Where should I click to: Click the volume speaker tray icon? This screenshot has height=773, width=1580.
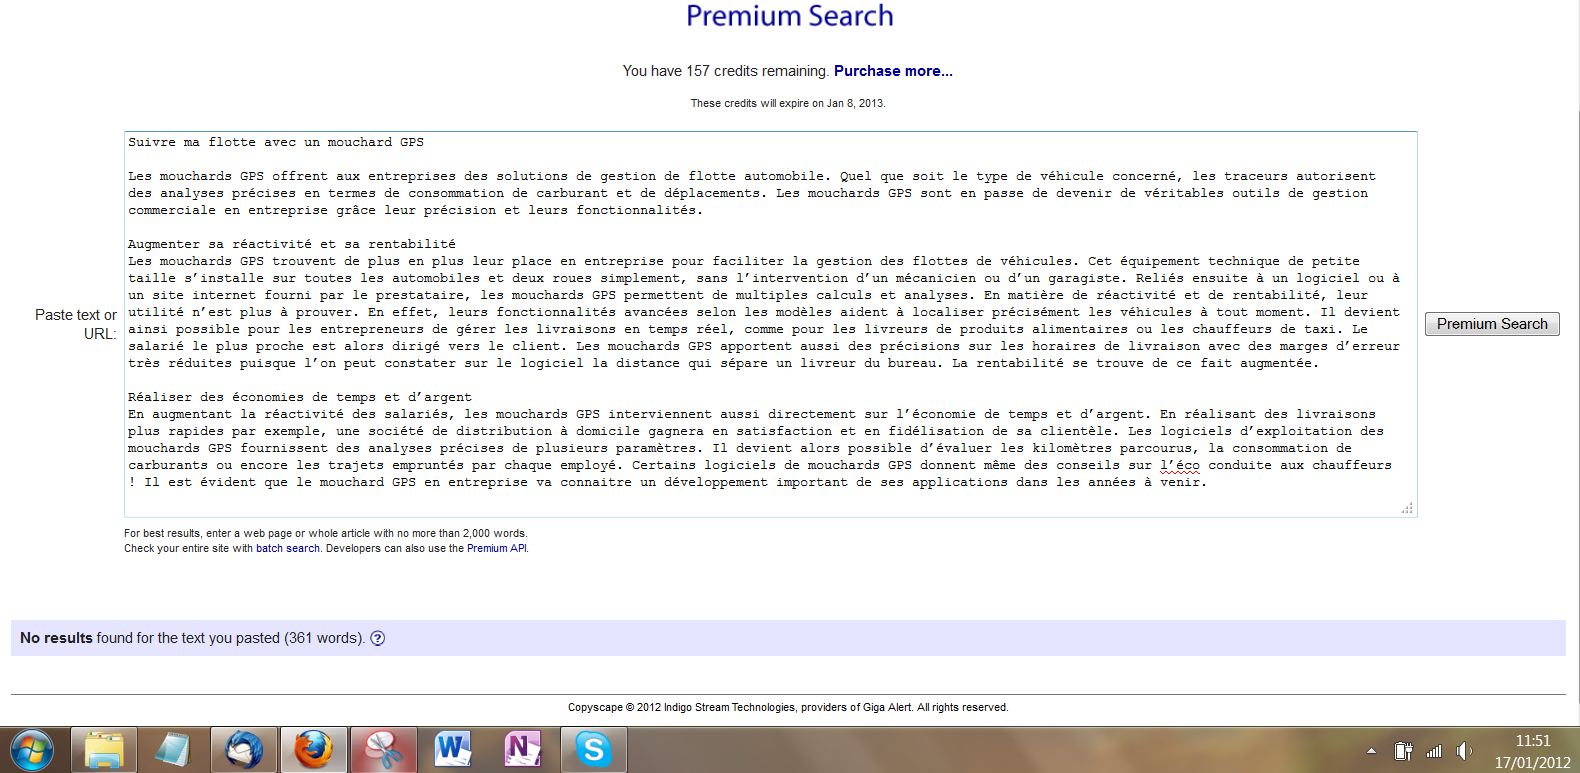point(1465,751)
